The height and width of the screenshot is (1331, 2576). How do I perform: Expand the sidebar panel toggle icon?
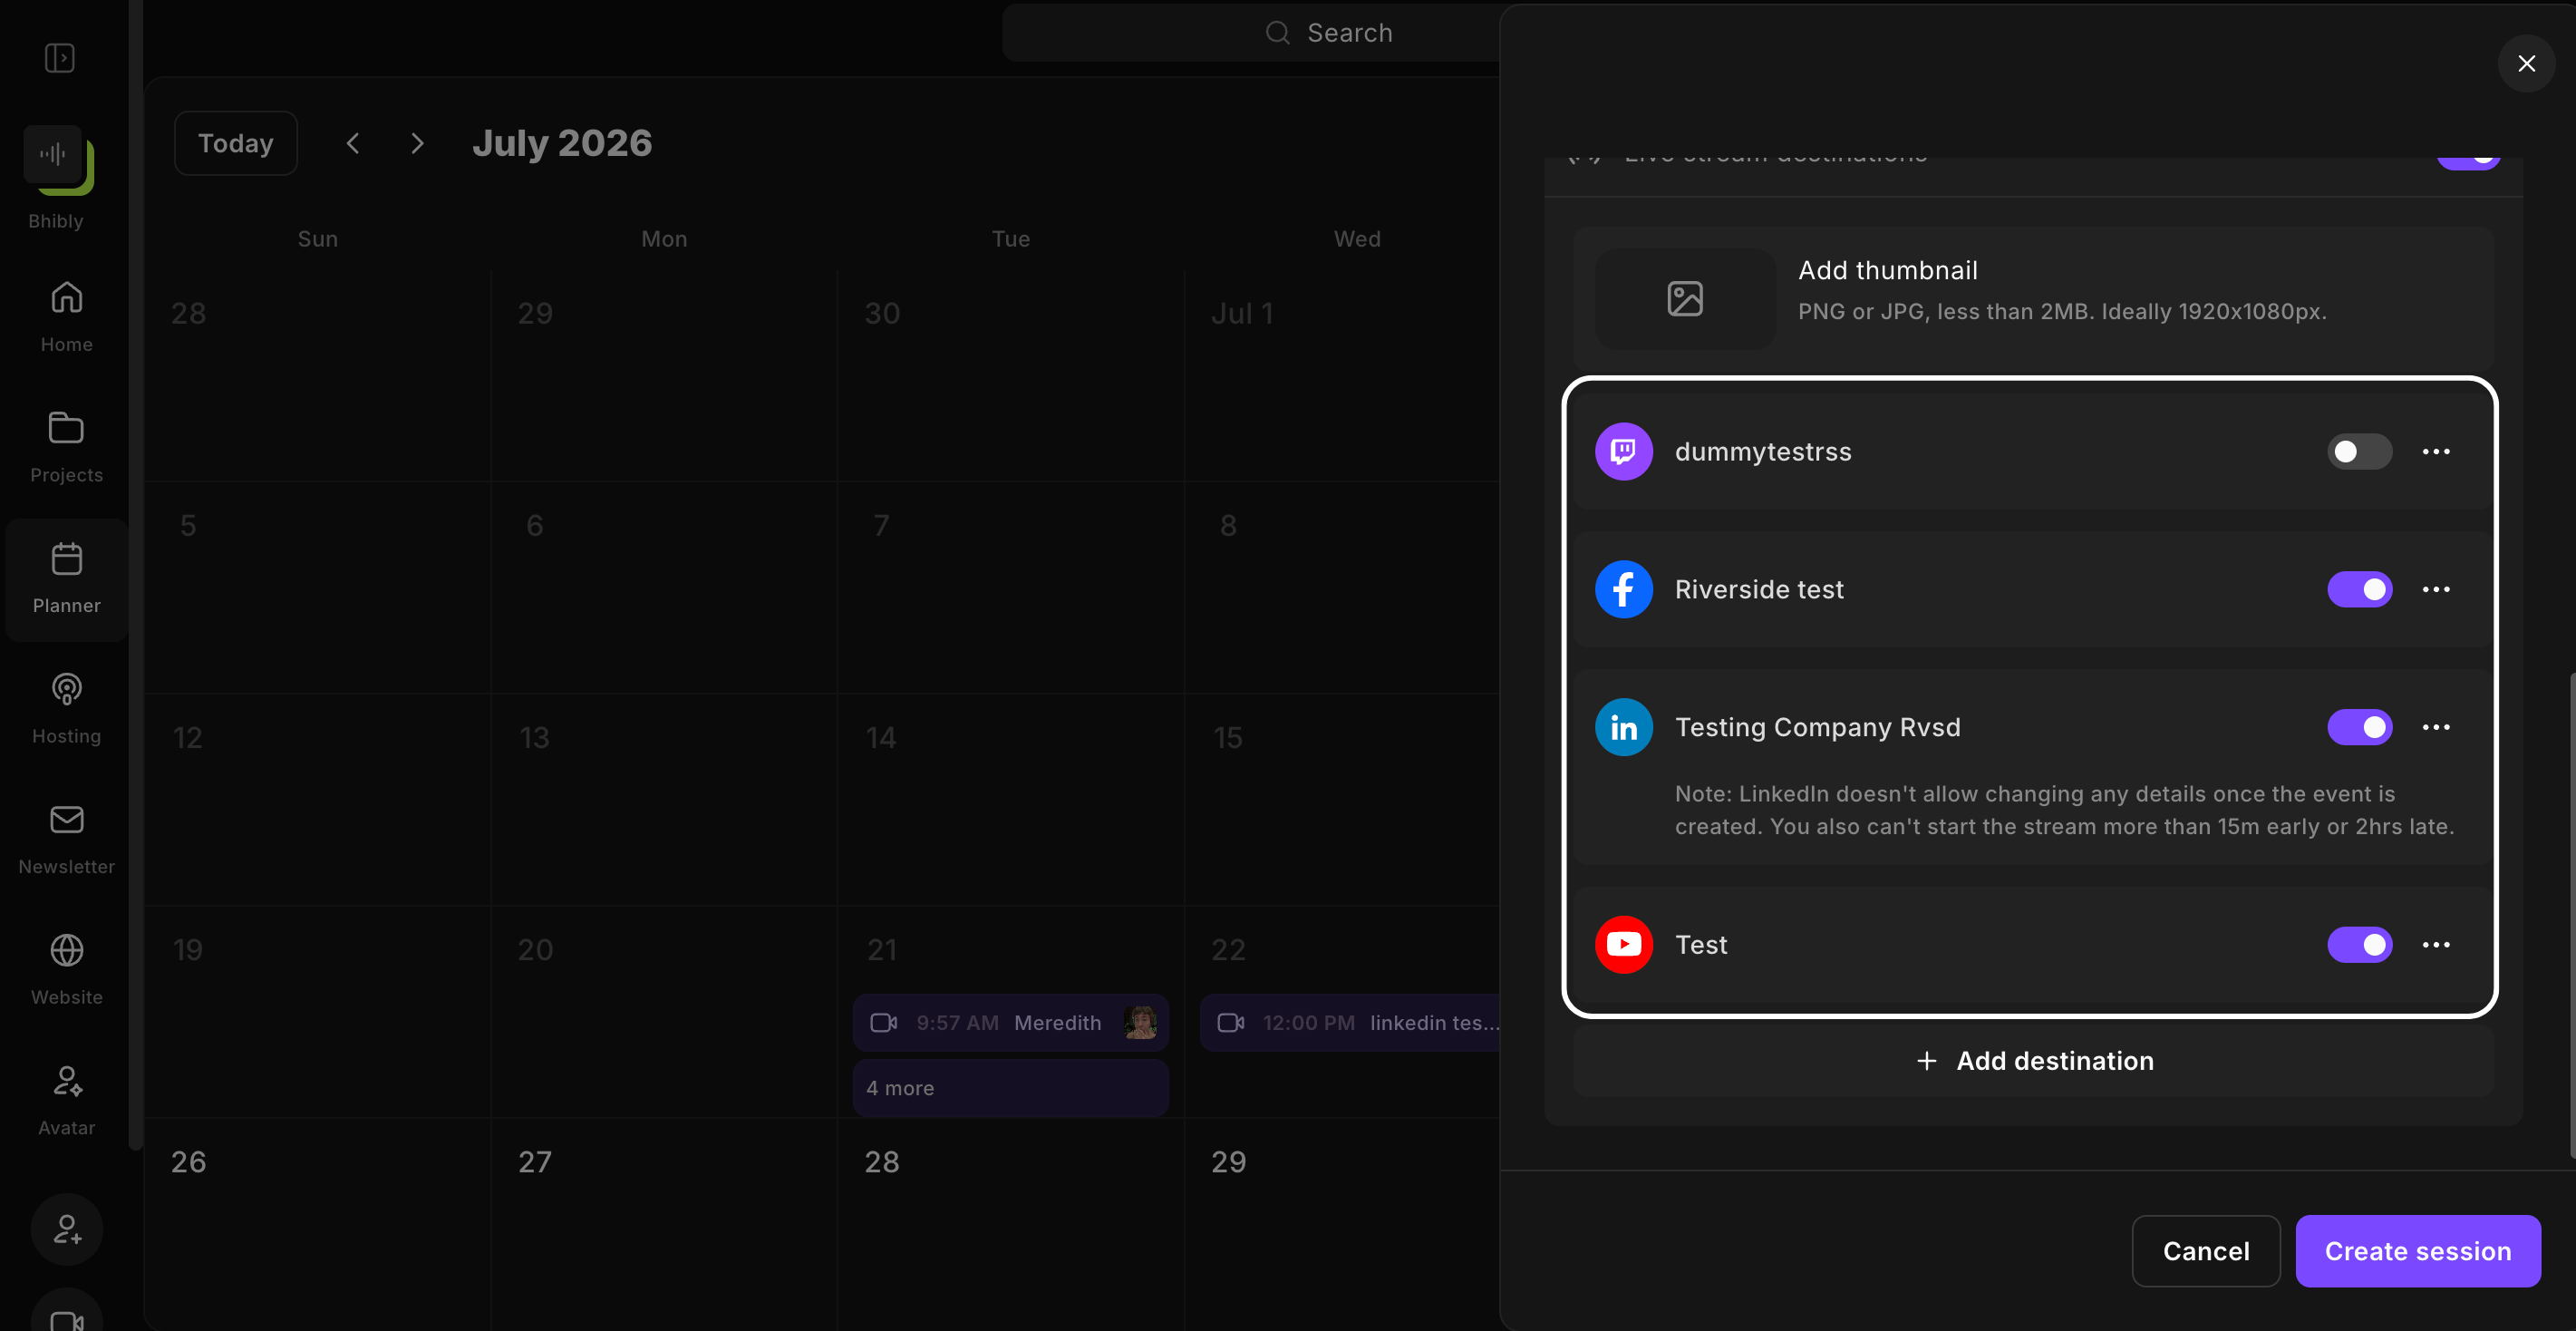[60, 58]
